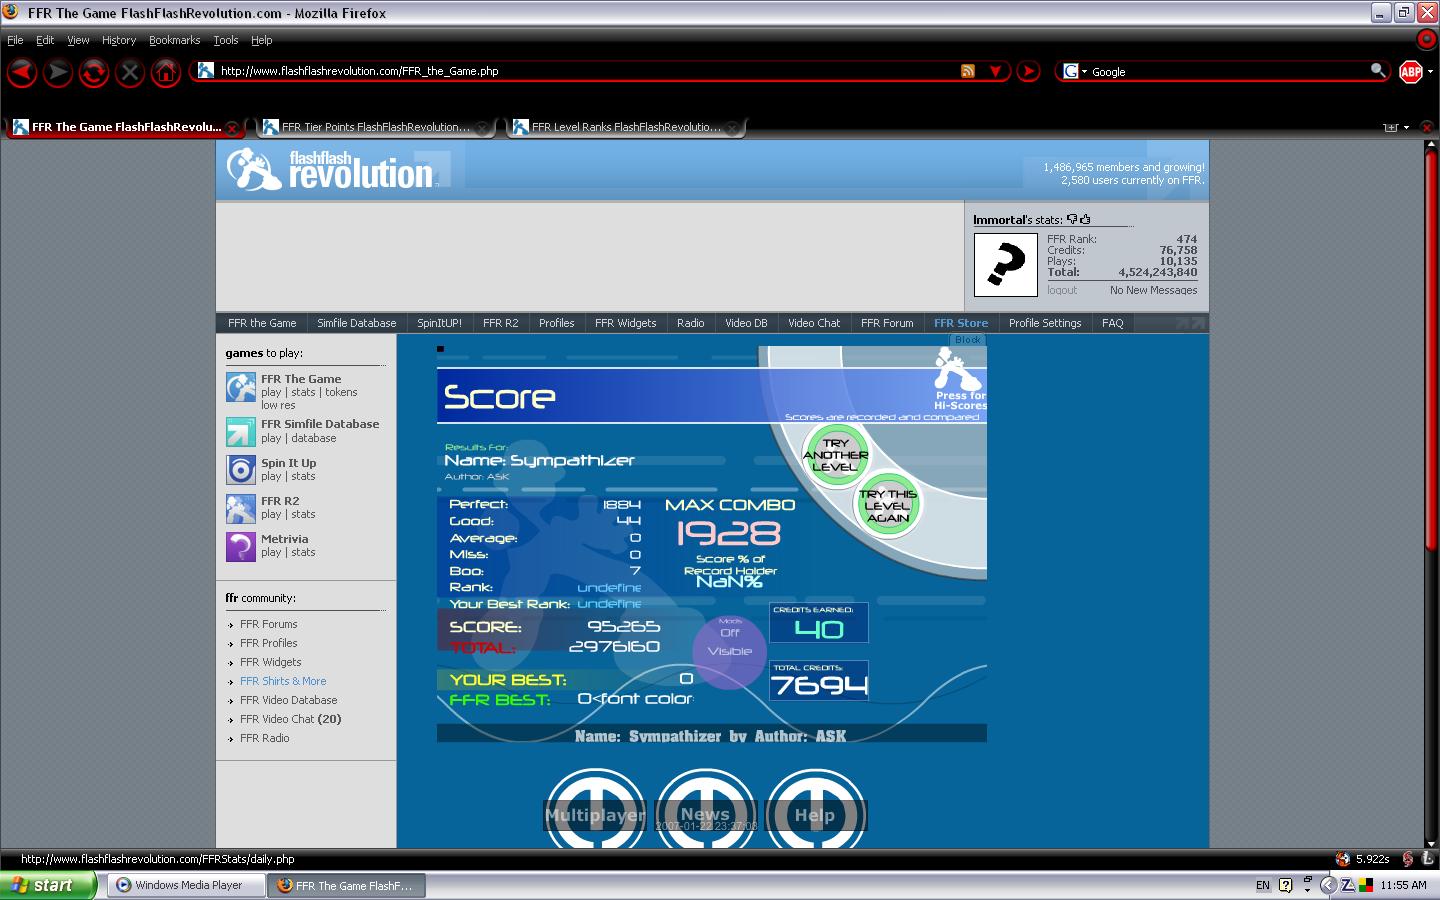Click the Windows Start button

pyautogui.click(x=48, y=885)
